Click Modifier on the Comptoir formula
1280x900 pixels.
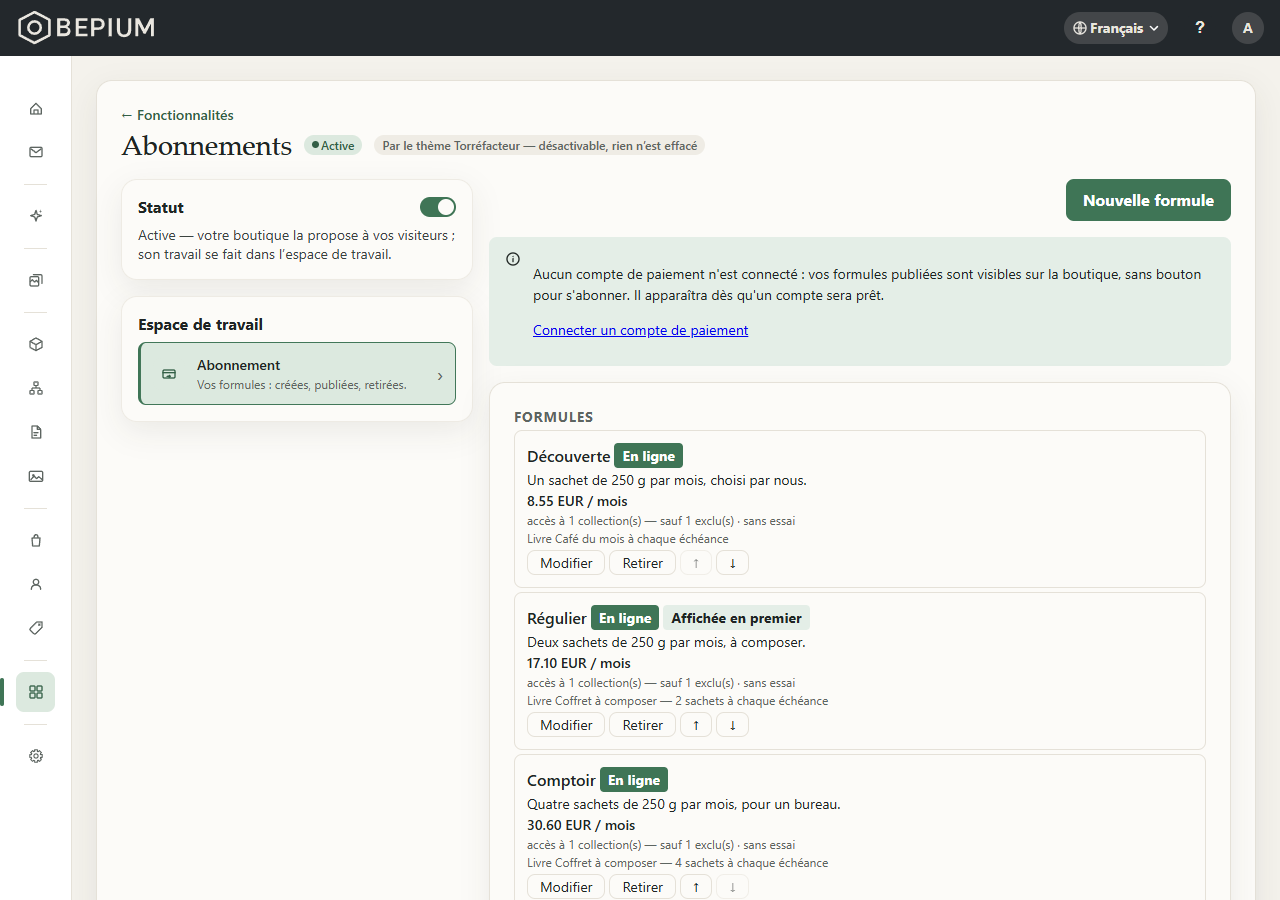point(566,887)
